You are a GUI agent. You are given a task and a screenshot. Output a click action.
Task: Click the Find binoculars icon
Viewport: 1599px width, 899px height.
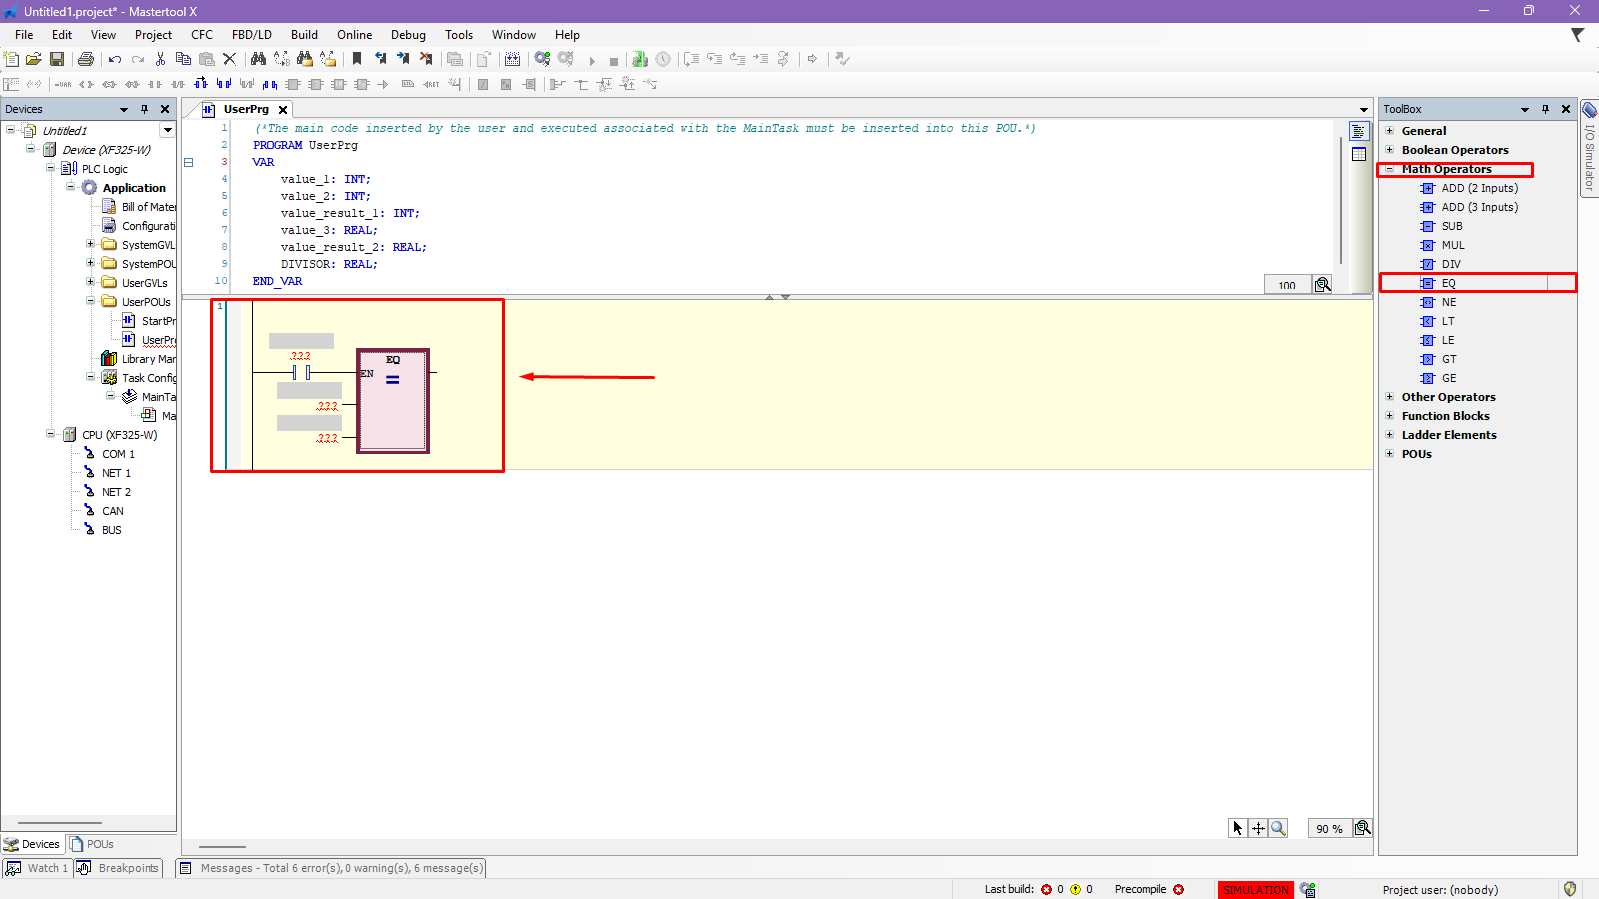258,59
